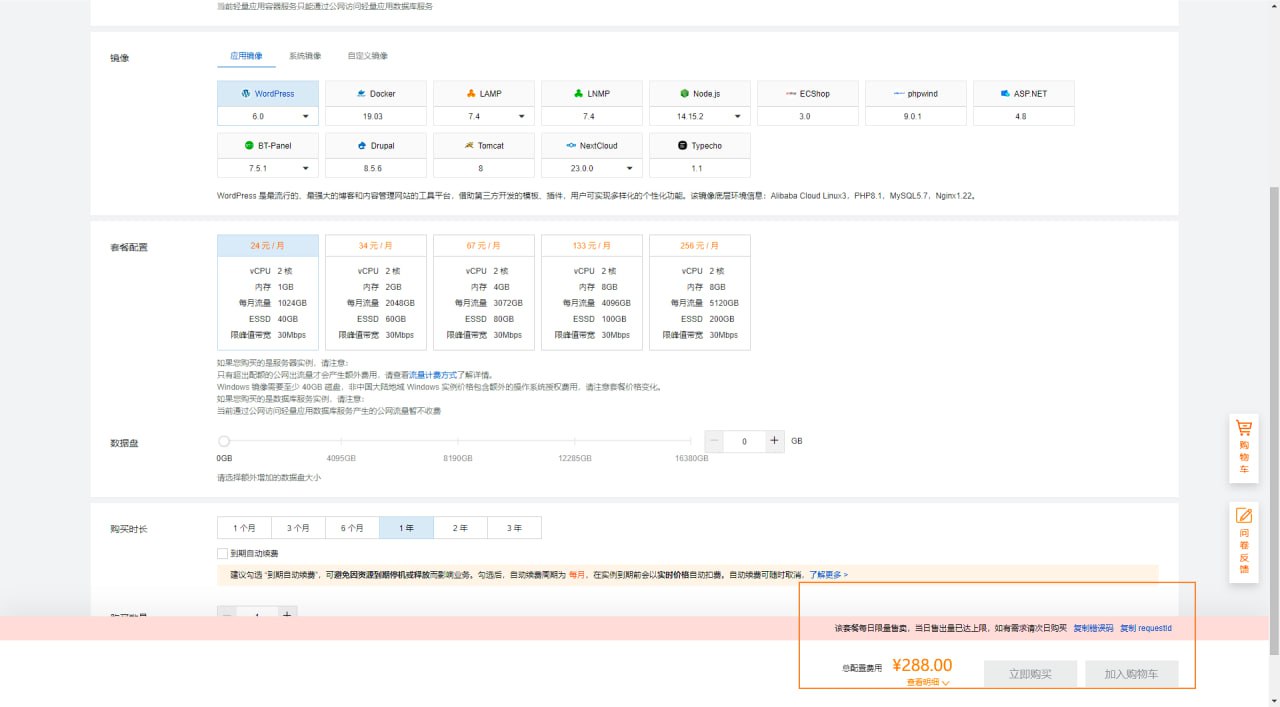Select the 1个月 purchase duration

pos(244,528)
